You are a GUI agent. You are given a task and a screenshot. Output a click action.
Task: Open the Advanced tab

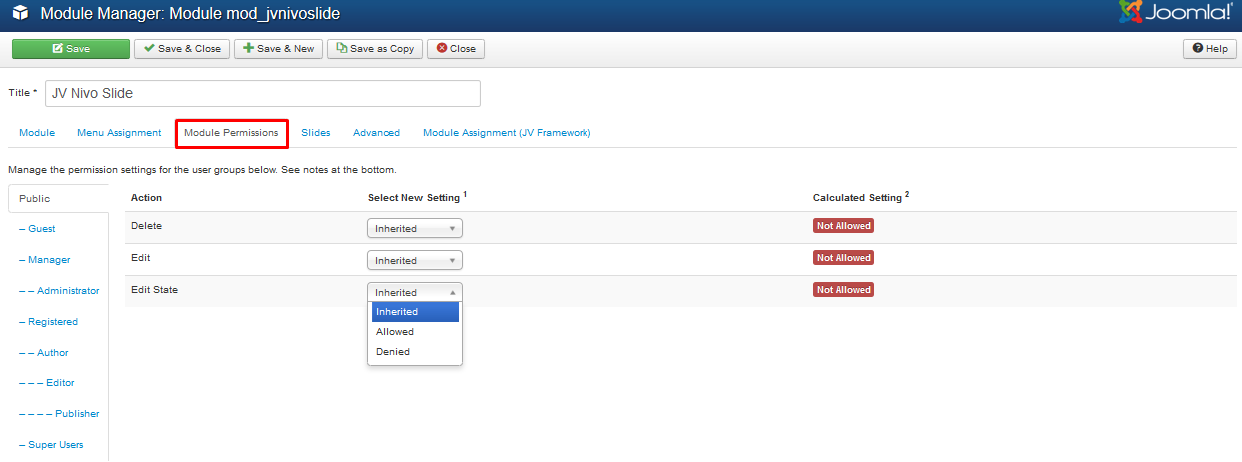pyautogui.click(x=376, y=133)
